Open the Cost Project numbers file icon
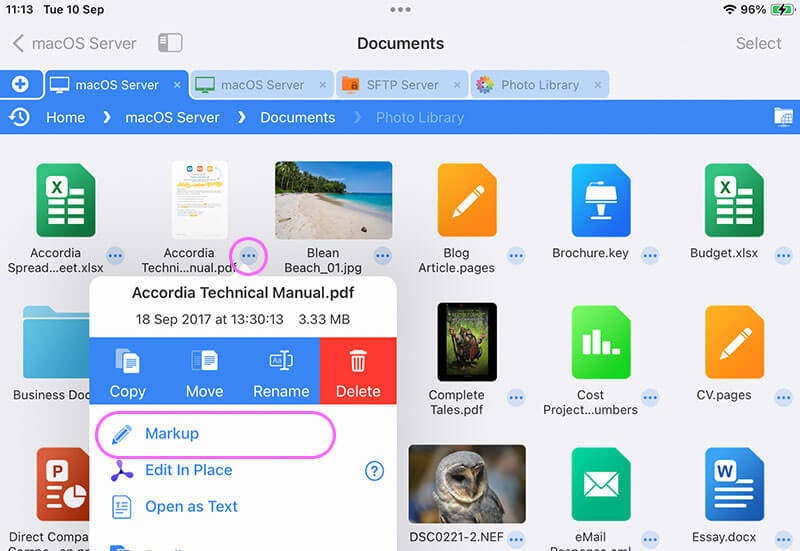800x551 pixels. [601, 342]
